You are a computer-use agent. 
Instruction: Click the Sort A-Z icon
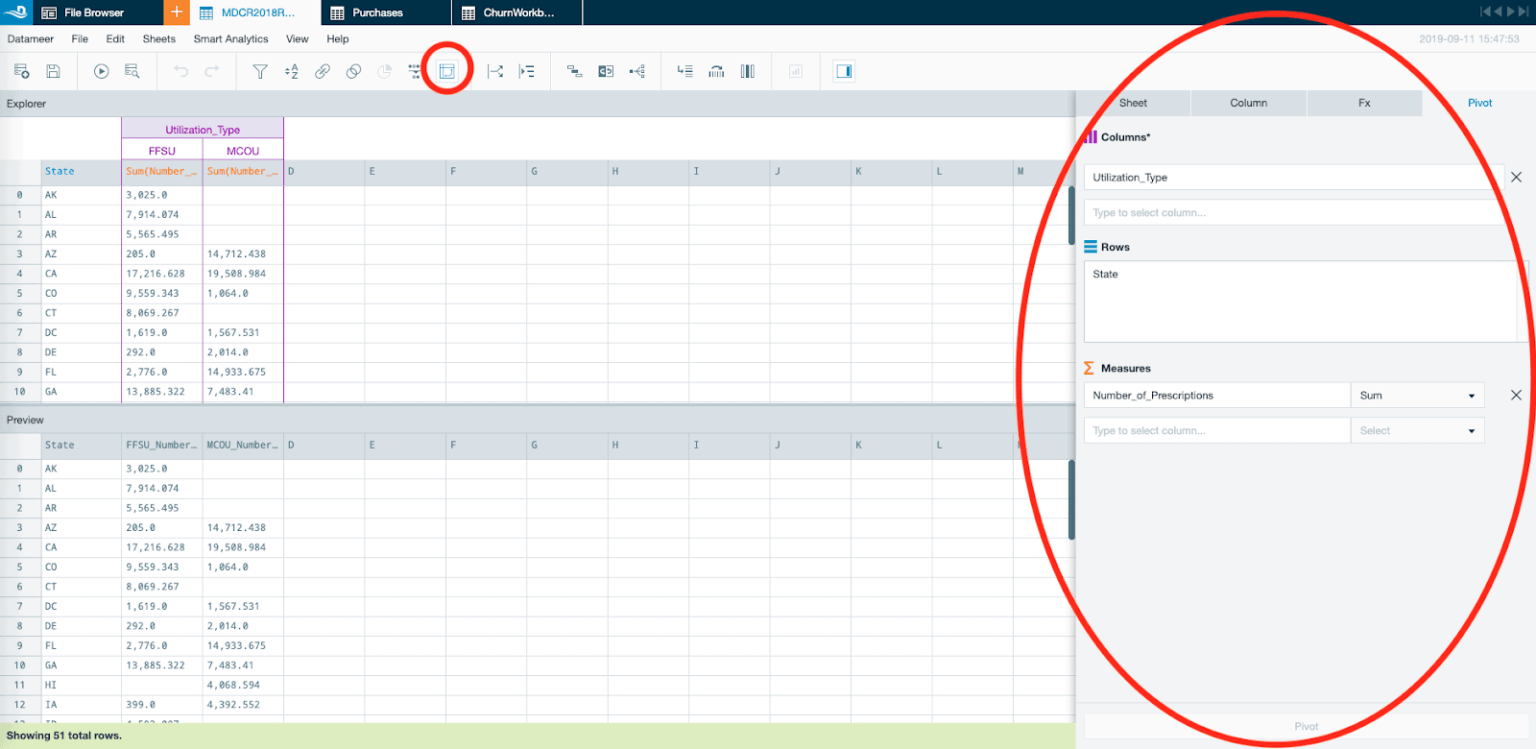[x=291, y=71]
